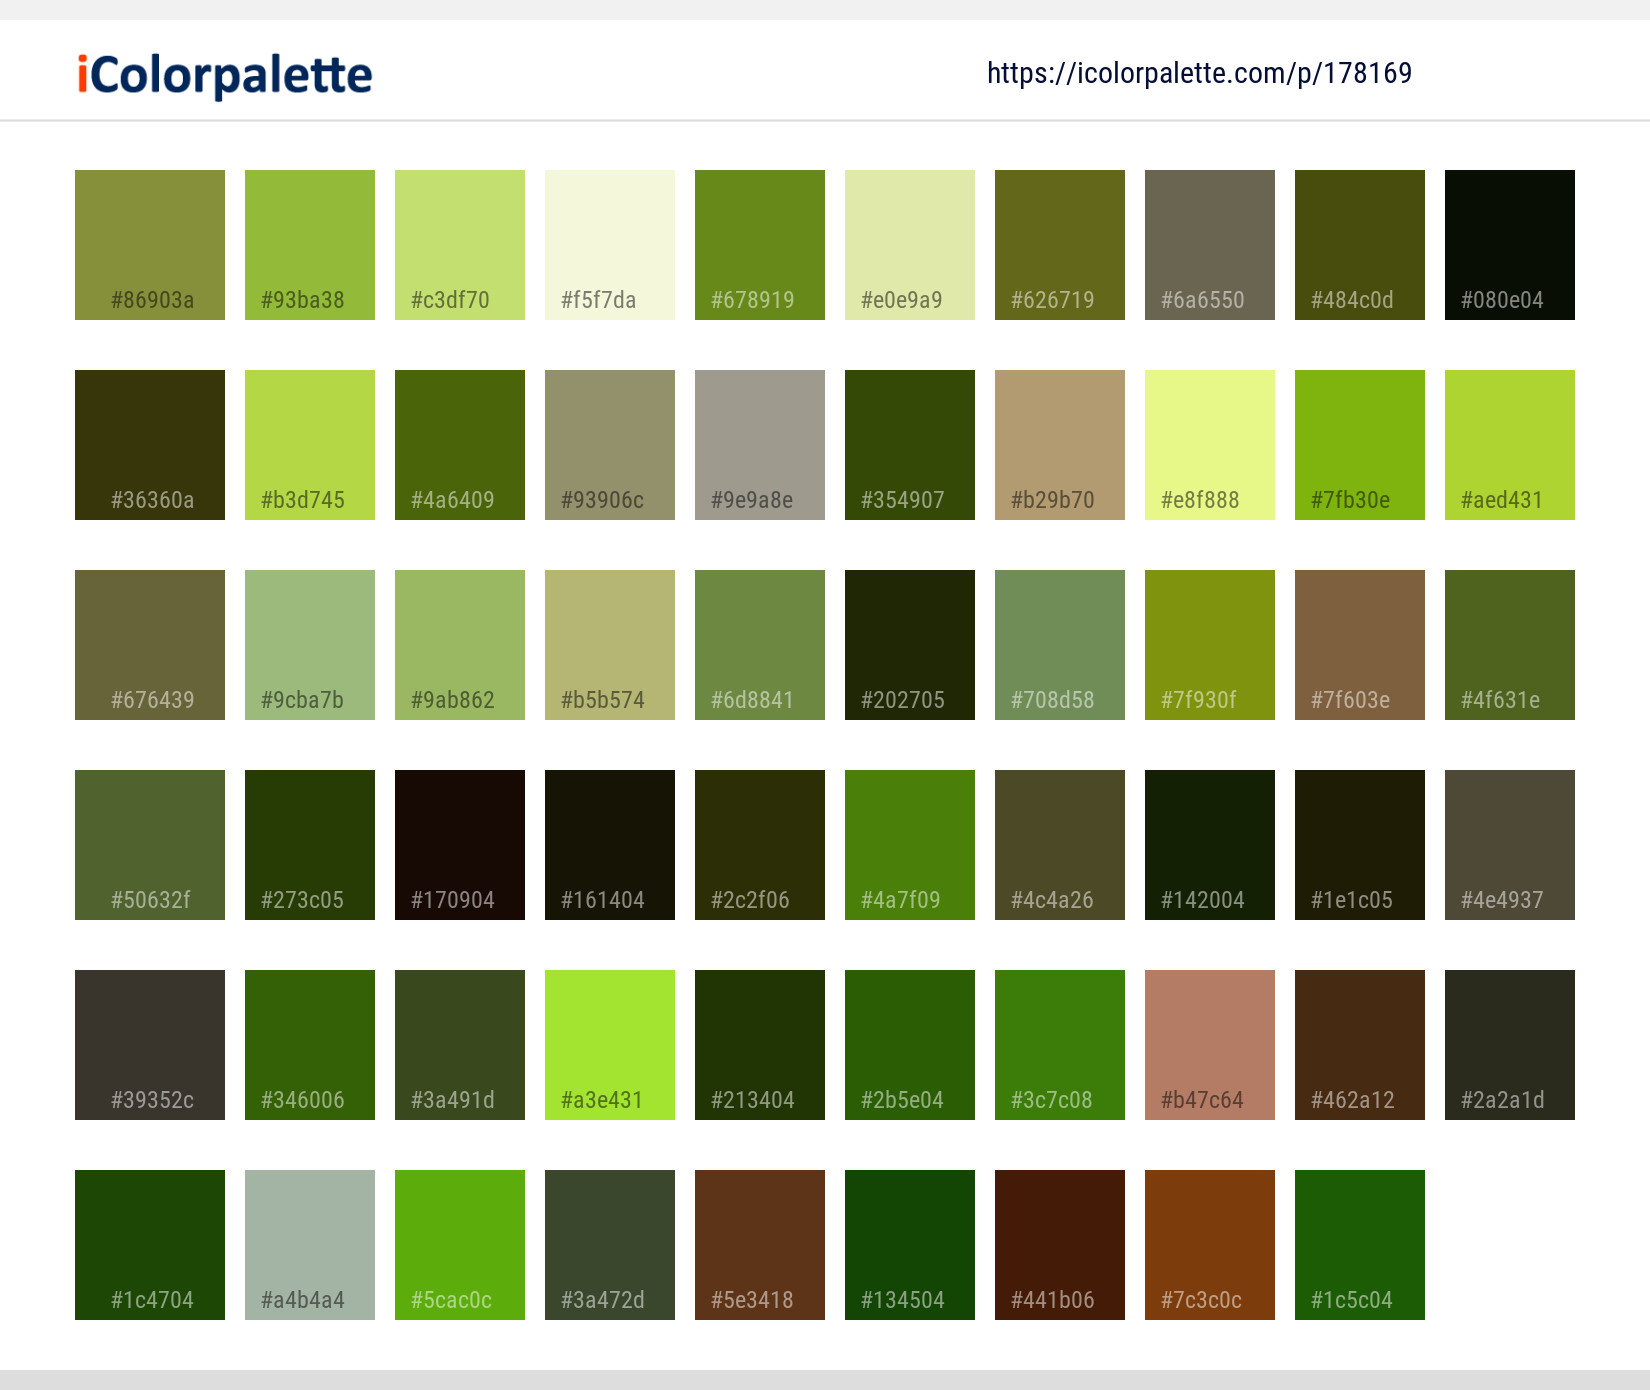Click the #462a12 swatch

[1360, 1045]
